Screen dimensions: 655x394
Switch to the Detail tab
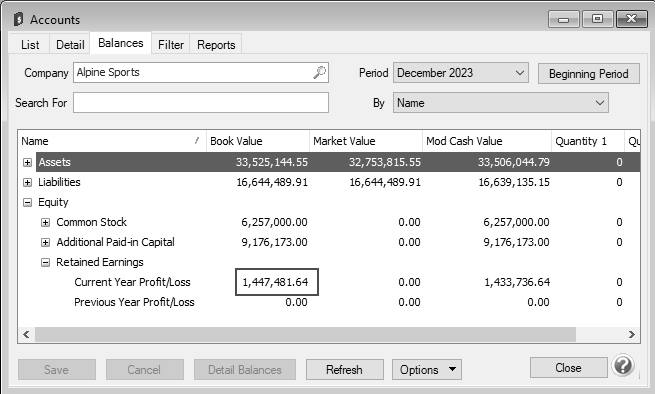point(70,45)
